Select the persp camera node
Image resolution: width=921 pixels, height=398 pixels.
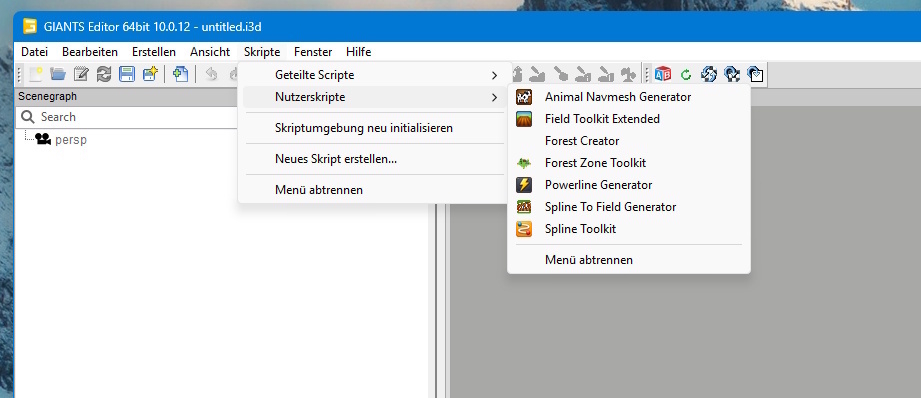pyautogui.click(x=70, y=140)
